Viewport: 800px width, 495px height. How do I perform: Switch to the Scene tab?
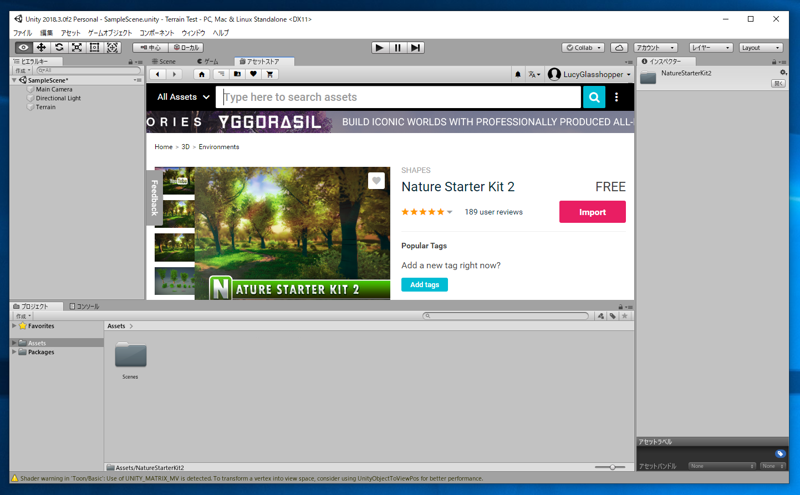point(164,61)
